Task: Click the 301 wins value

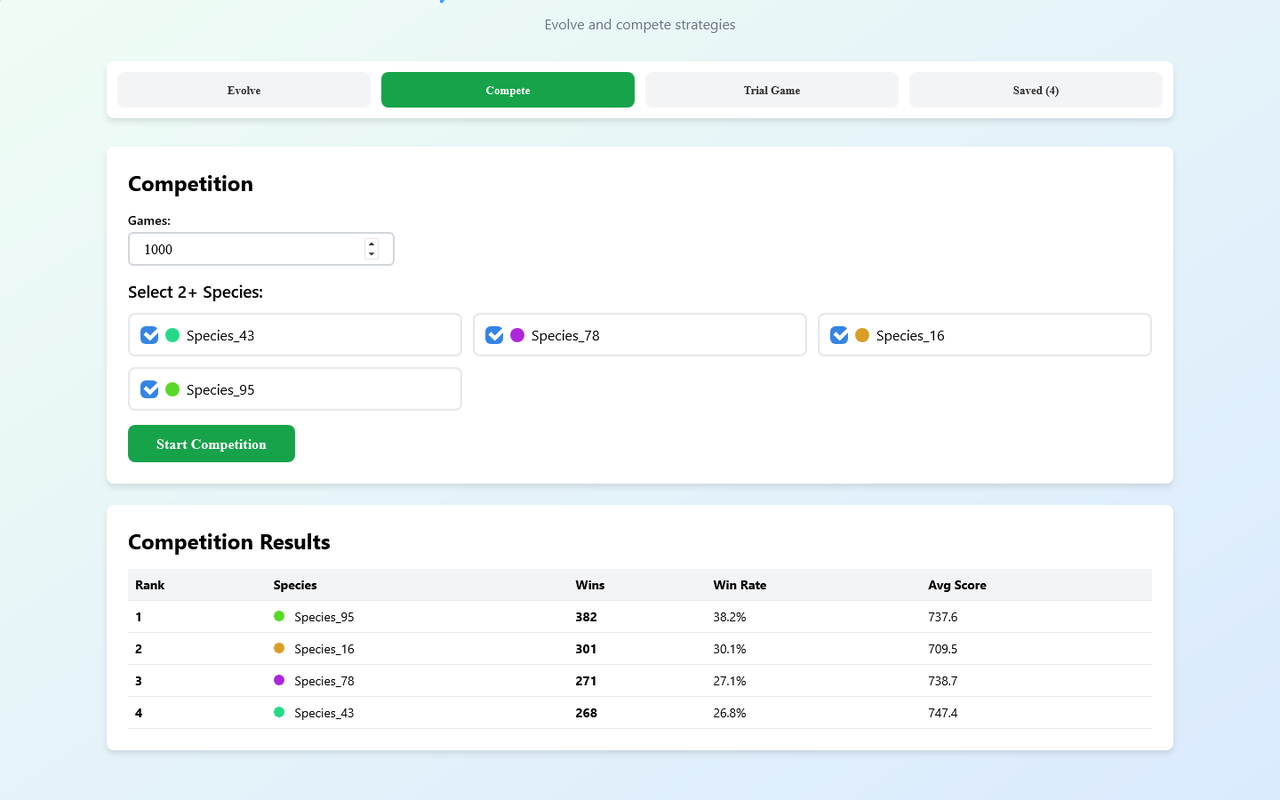Action: 586,649
